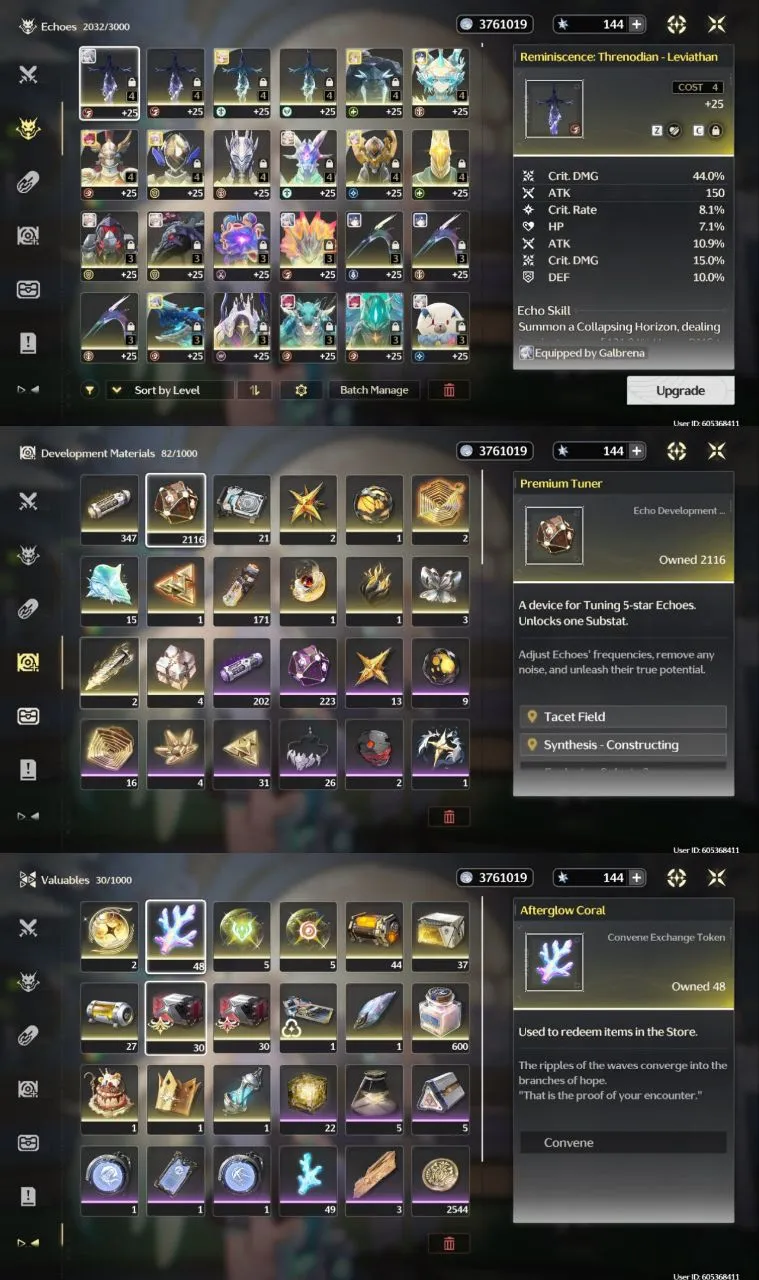Open the echo filter funnel icon
The height and width of the screenshot is (1280, 759).
click(91, 390)
